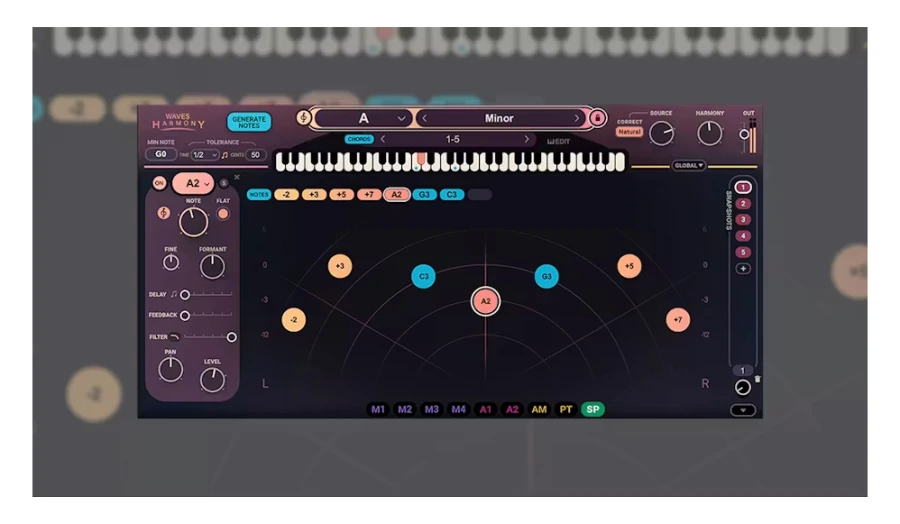The height and width of the screenshot is (524, 900).
Task: Select the +5 voice node on stage
Action: click(x=629, y=266)
